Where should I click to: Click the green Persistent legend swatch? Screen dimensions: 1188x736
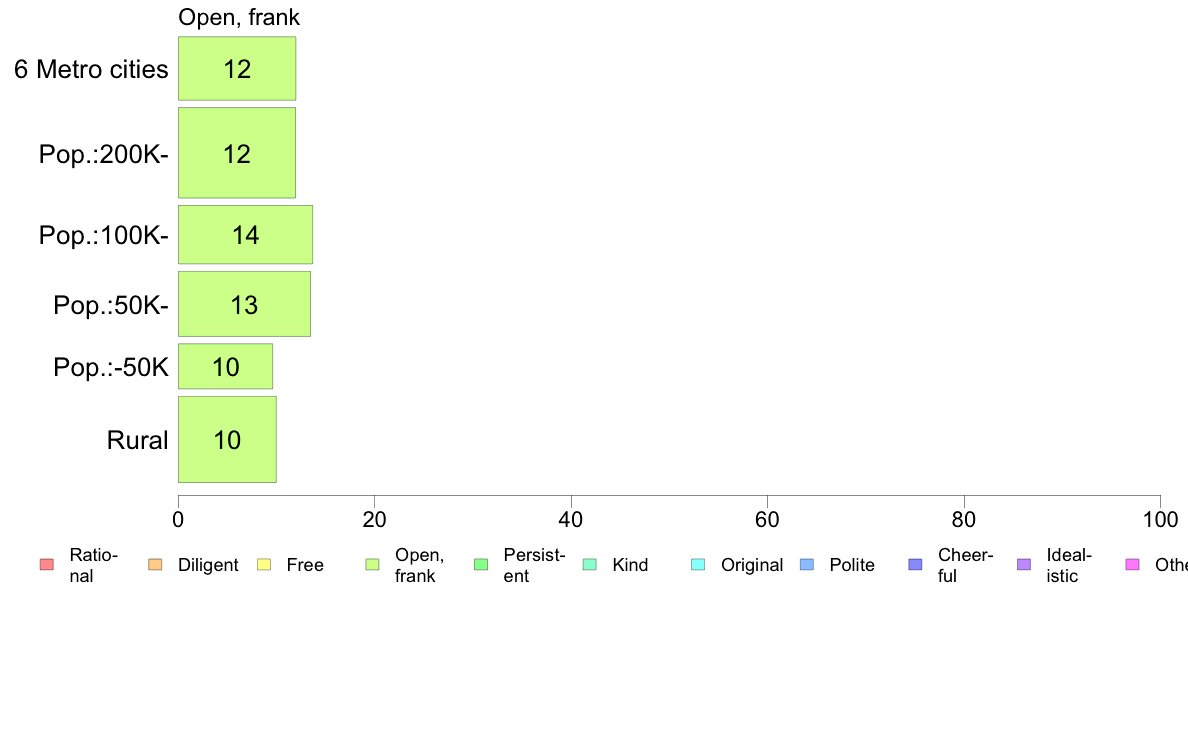(x=481, y=565)
